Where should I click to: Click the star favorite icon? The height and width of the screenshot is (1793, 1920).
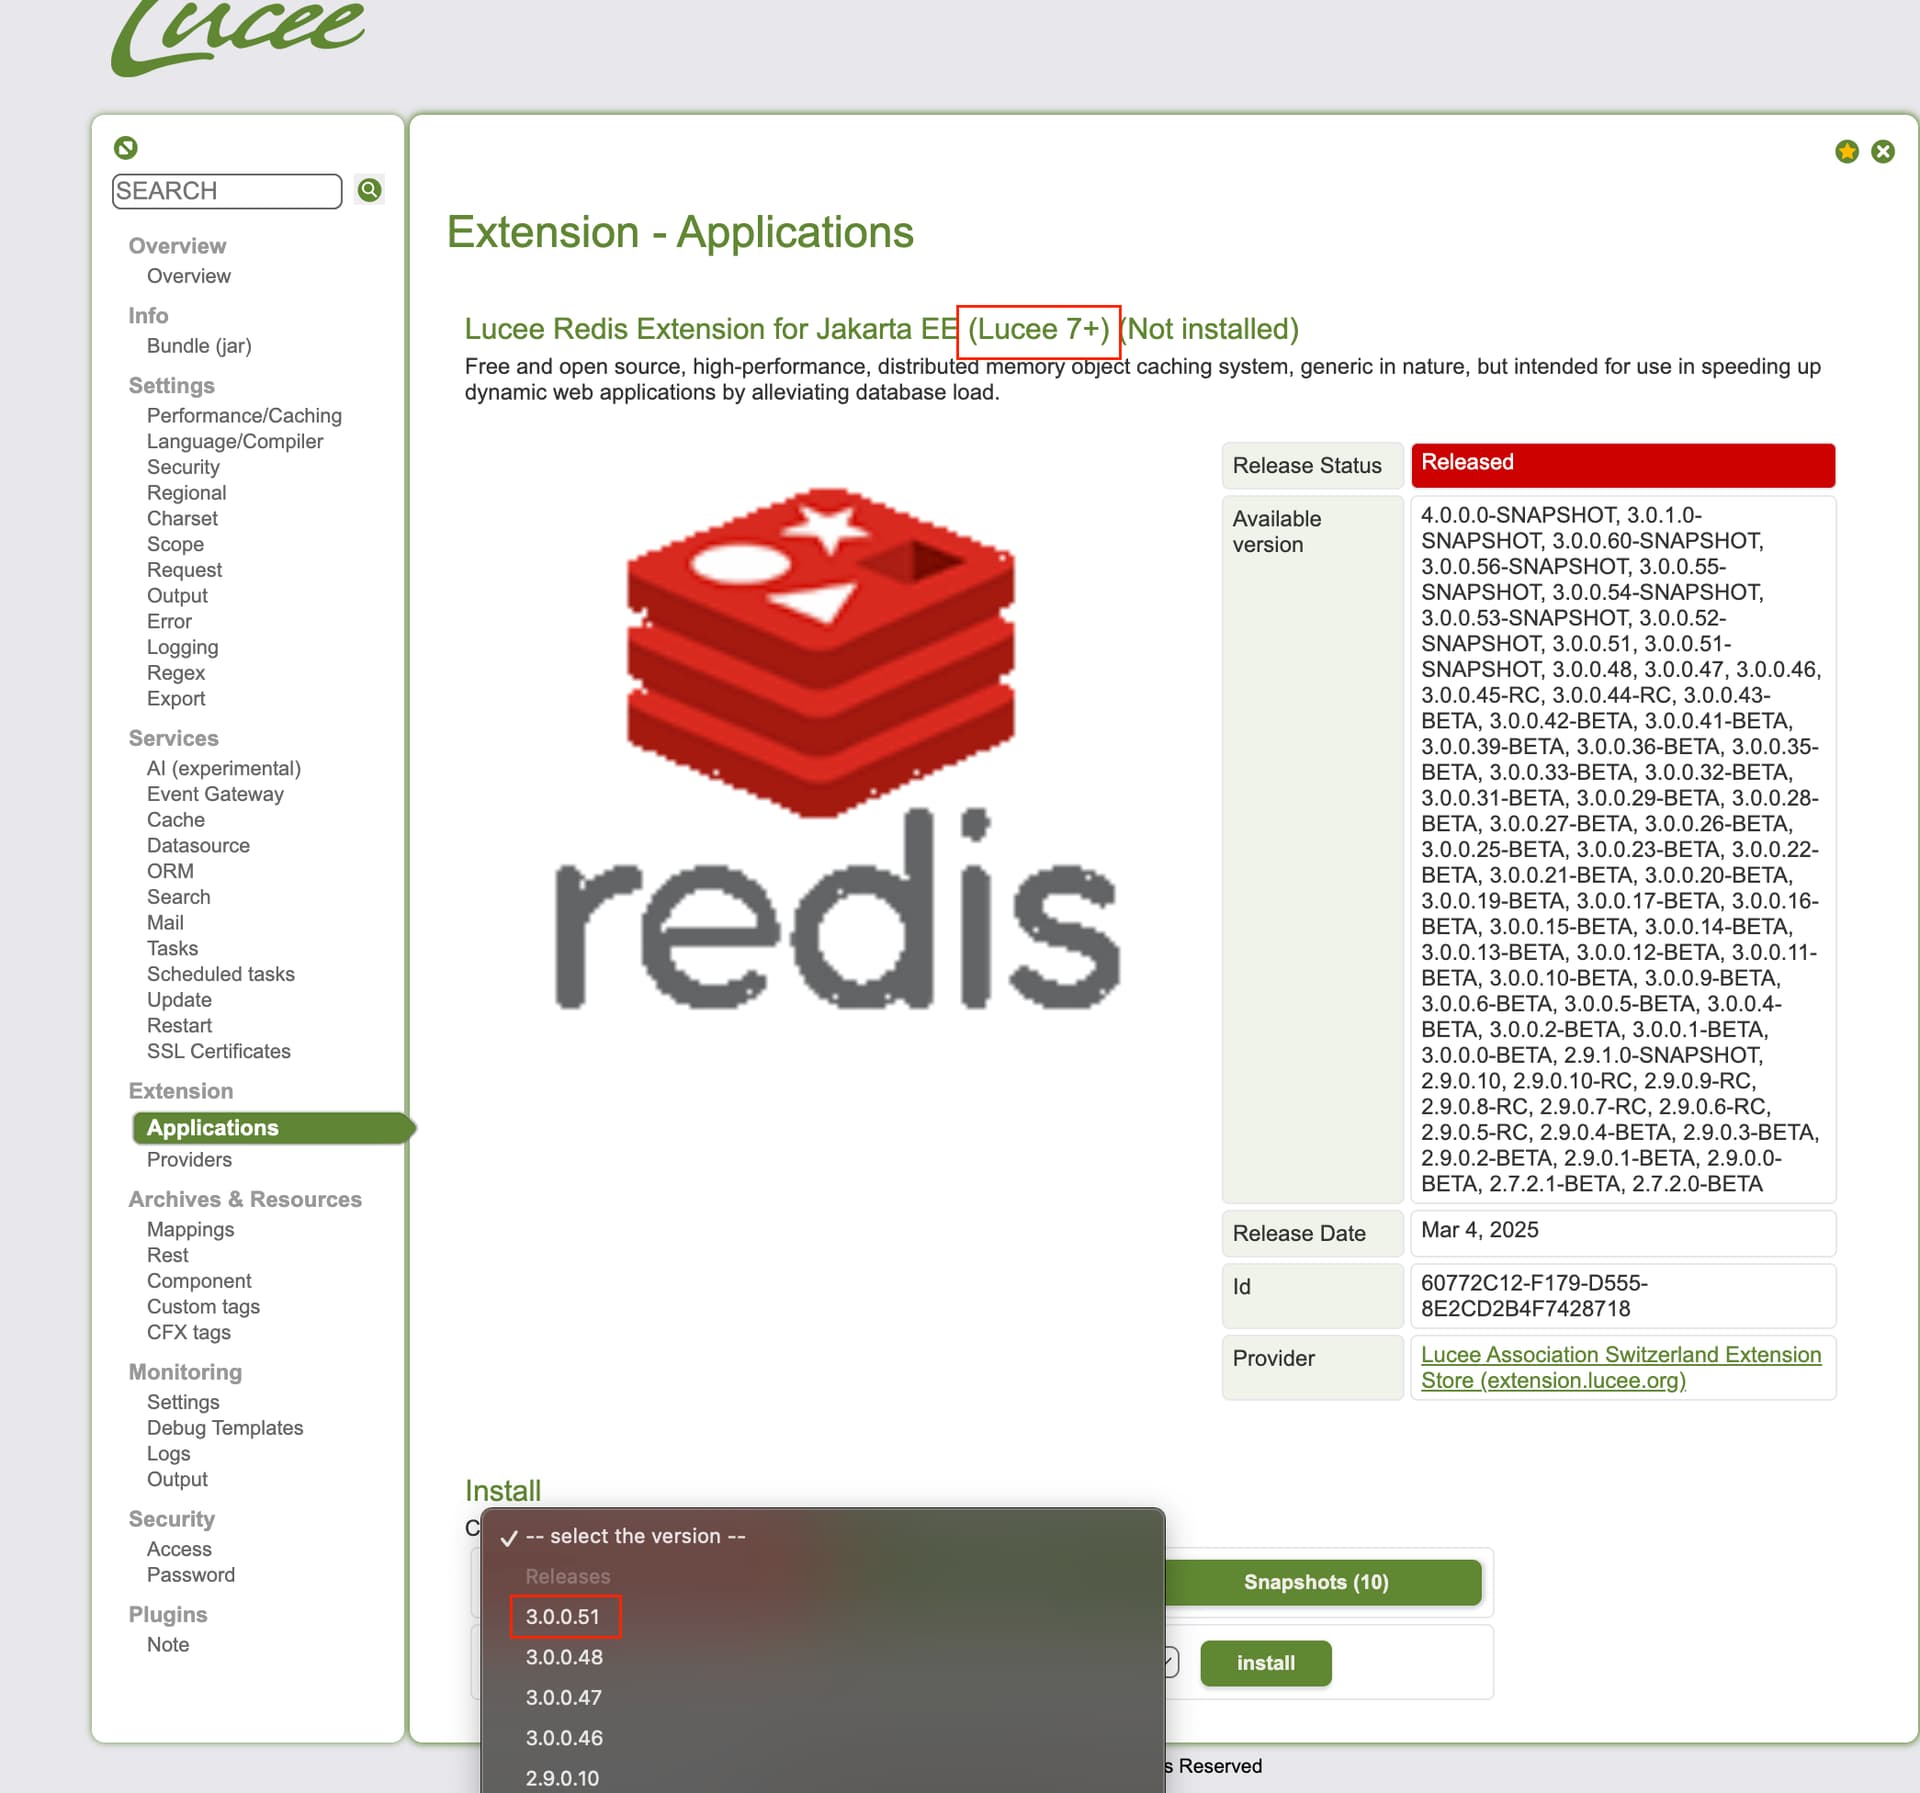[1847, 151]
